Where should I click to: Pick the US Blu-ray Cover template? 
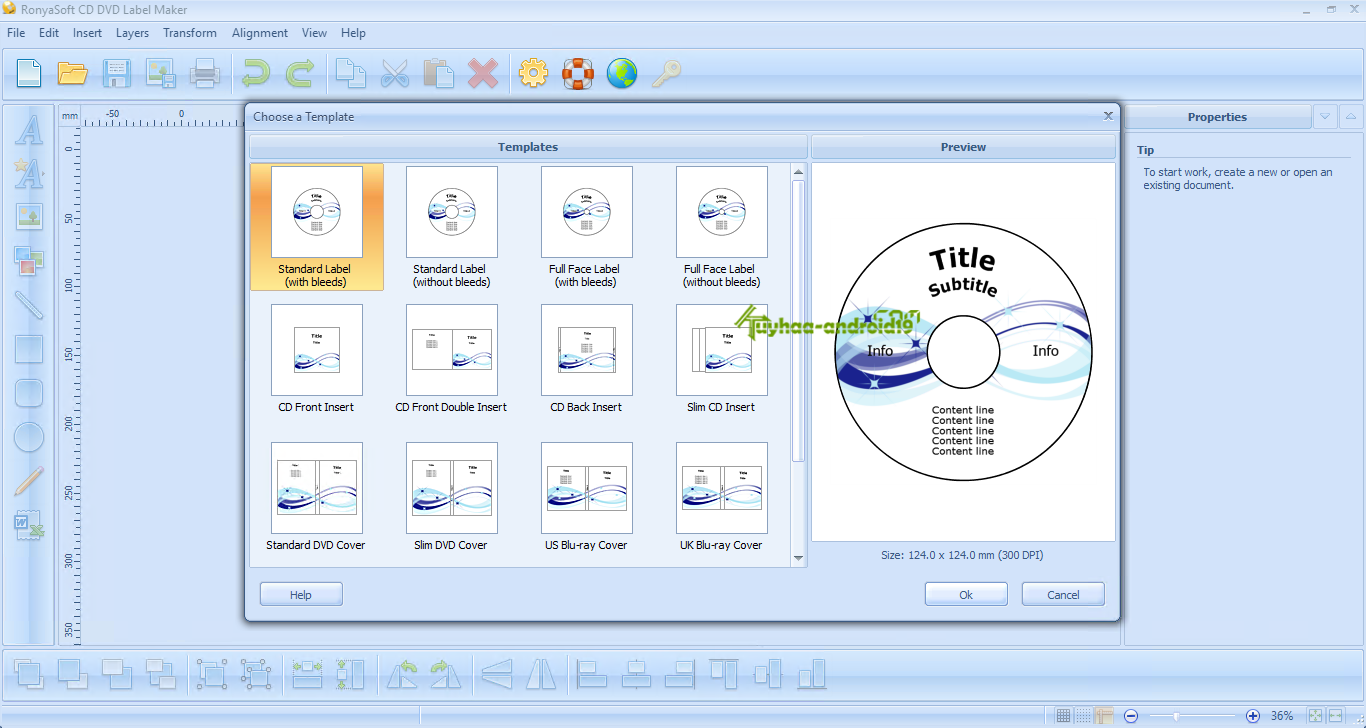click(x=587, y=497)
